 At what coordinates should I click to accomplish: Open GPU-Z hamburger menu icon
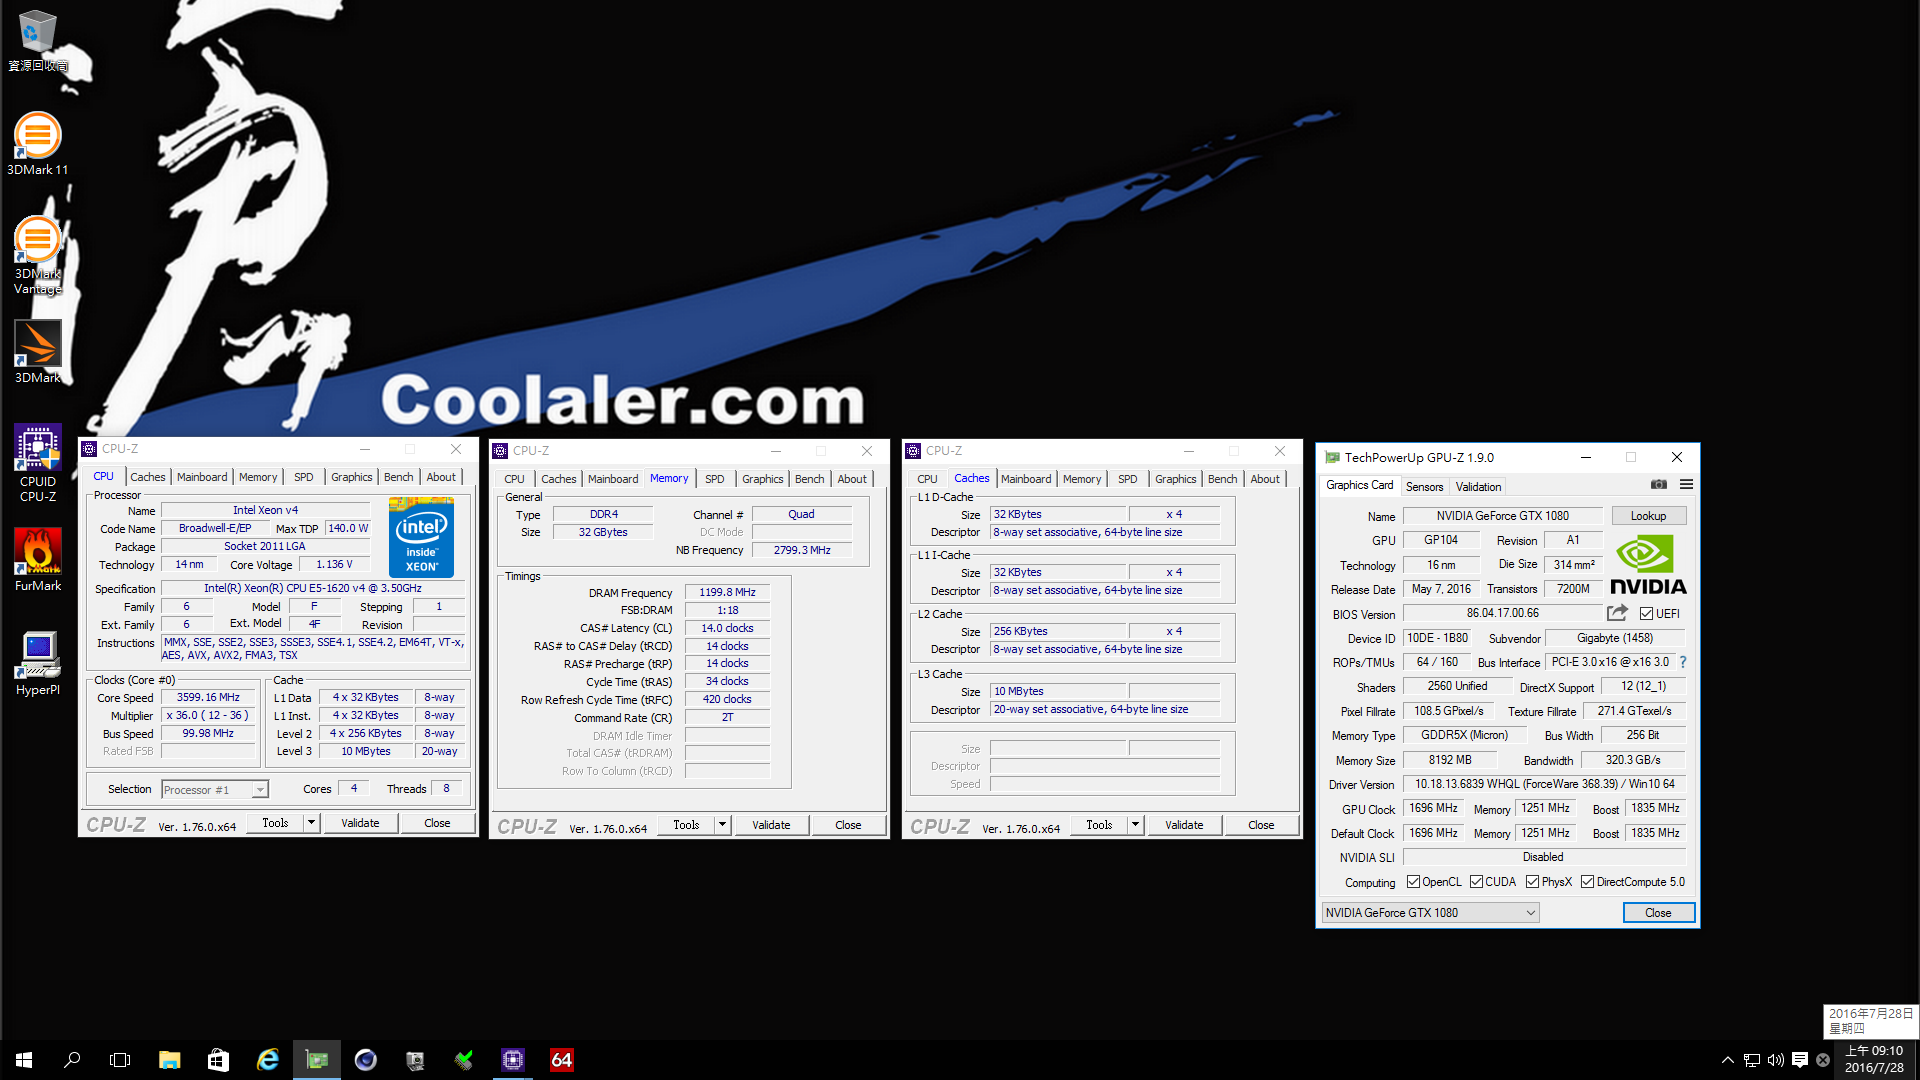tap(1686, 485)
